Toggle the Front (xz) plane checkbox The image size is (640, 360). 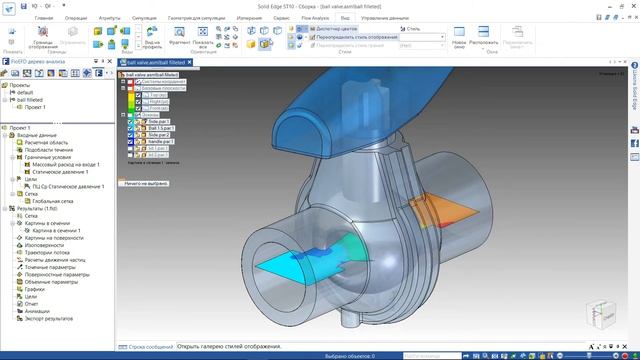(138, 108)
